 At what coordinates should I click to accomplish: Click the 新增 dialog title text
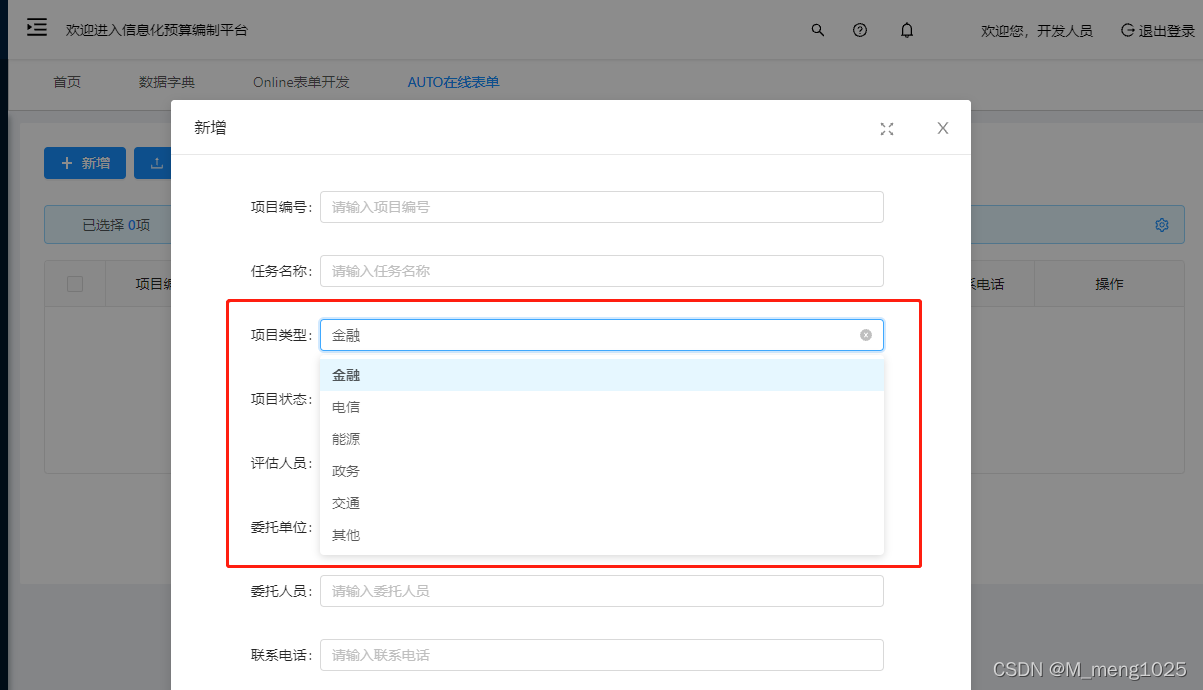pos(210,128)
